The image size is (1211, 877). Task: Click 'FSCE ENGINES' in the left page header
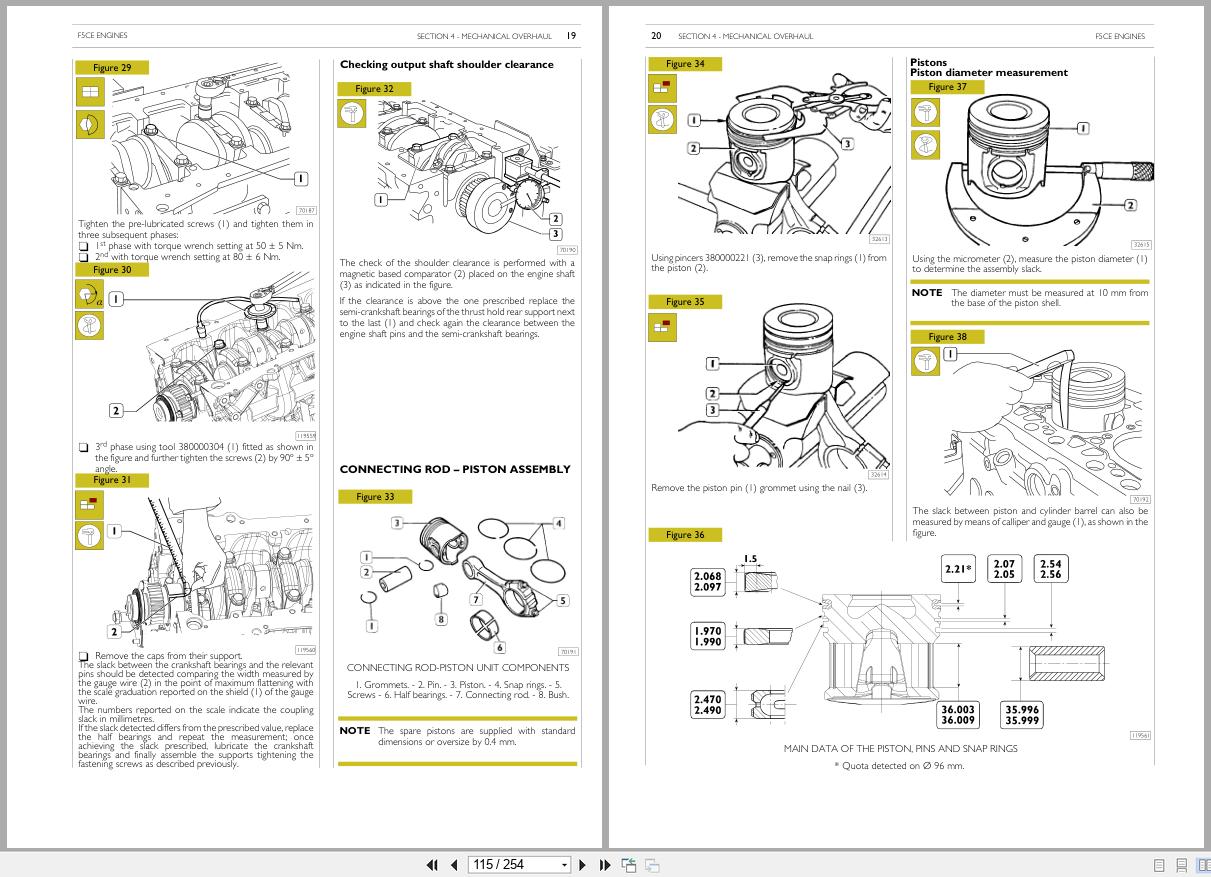tap(102, 35)
